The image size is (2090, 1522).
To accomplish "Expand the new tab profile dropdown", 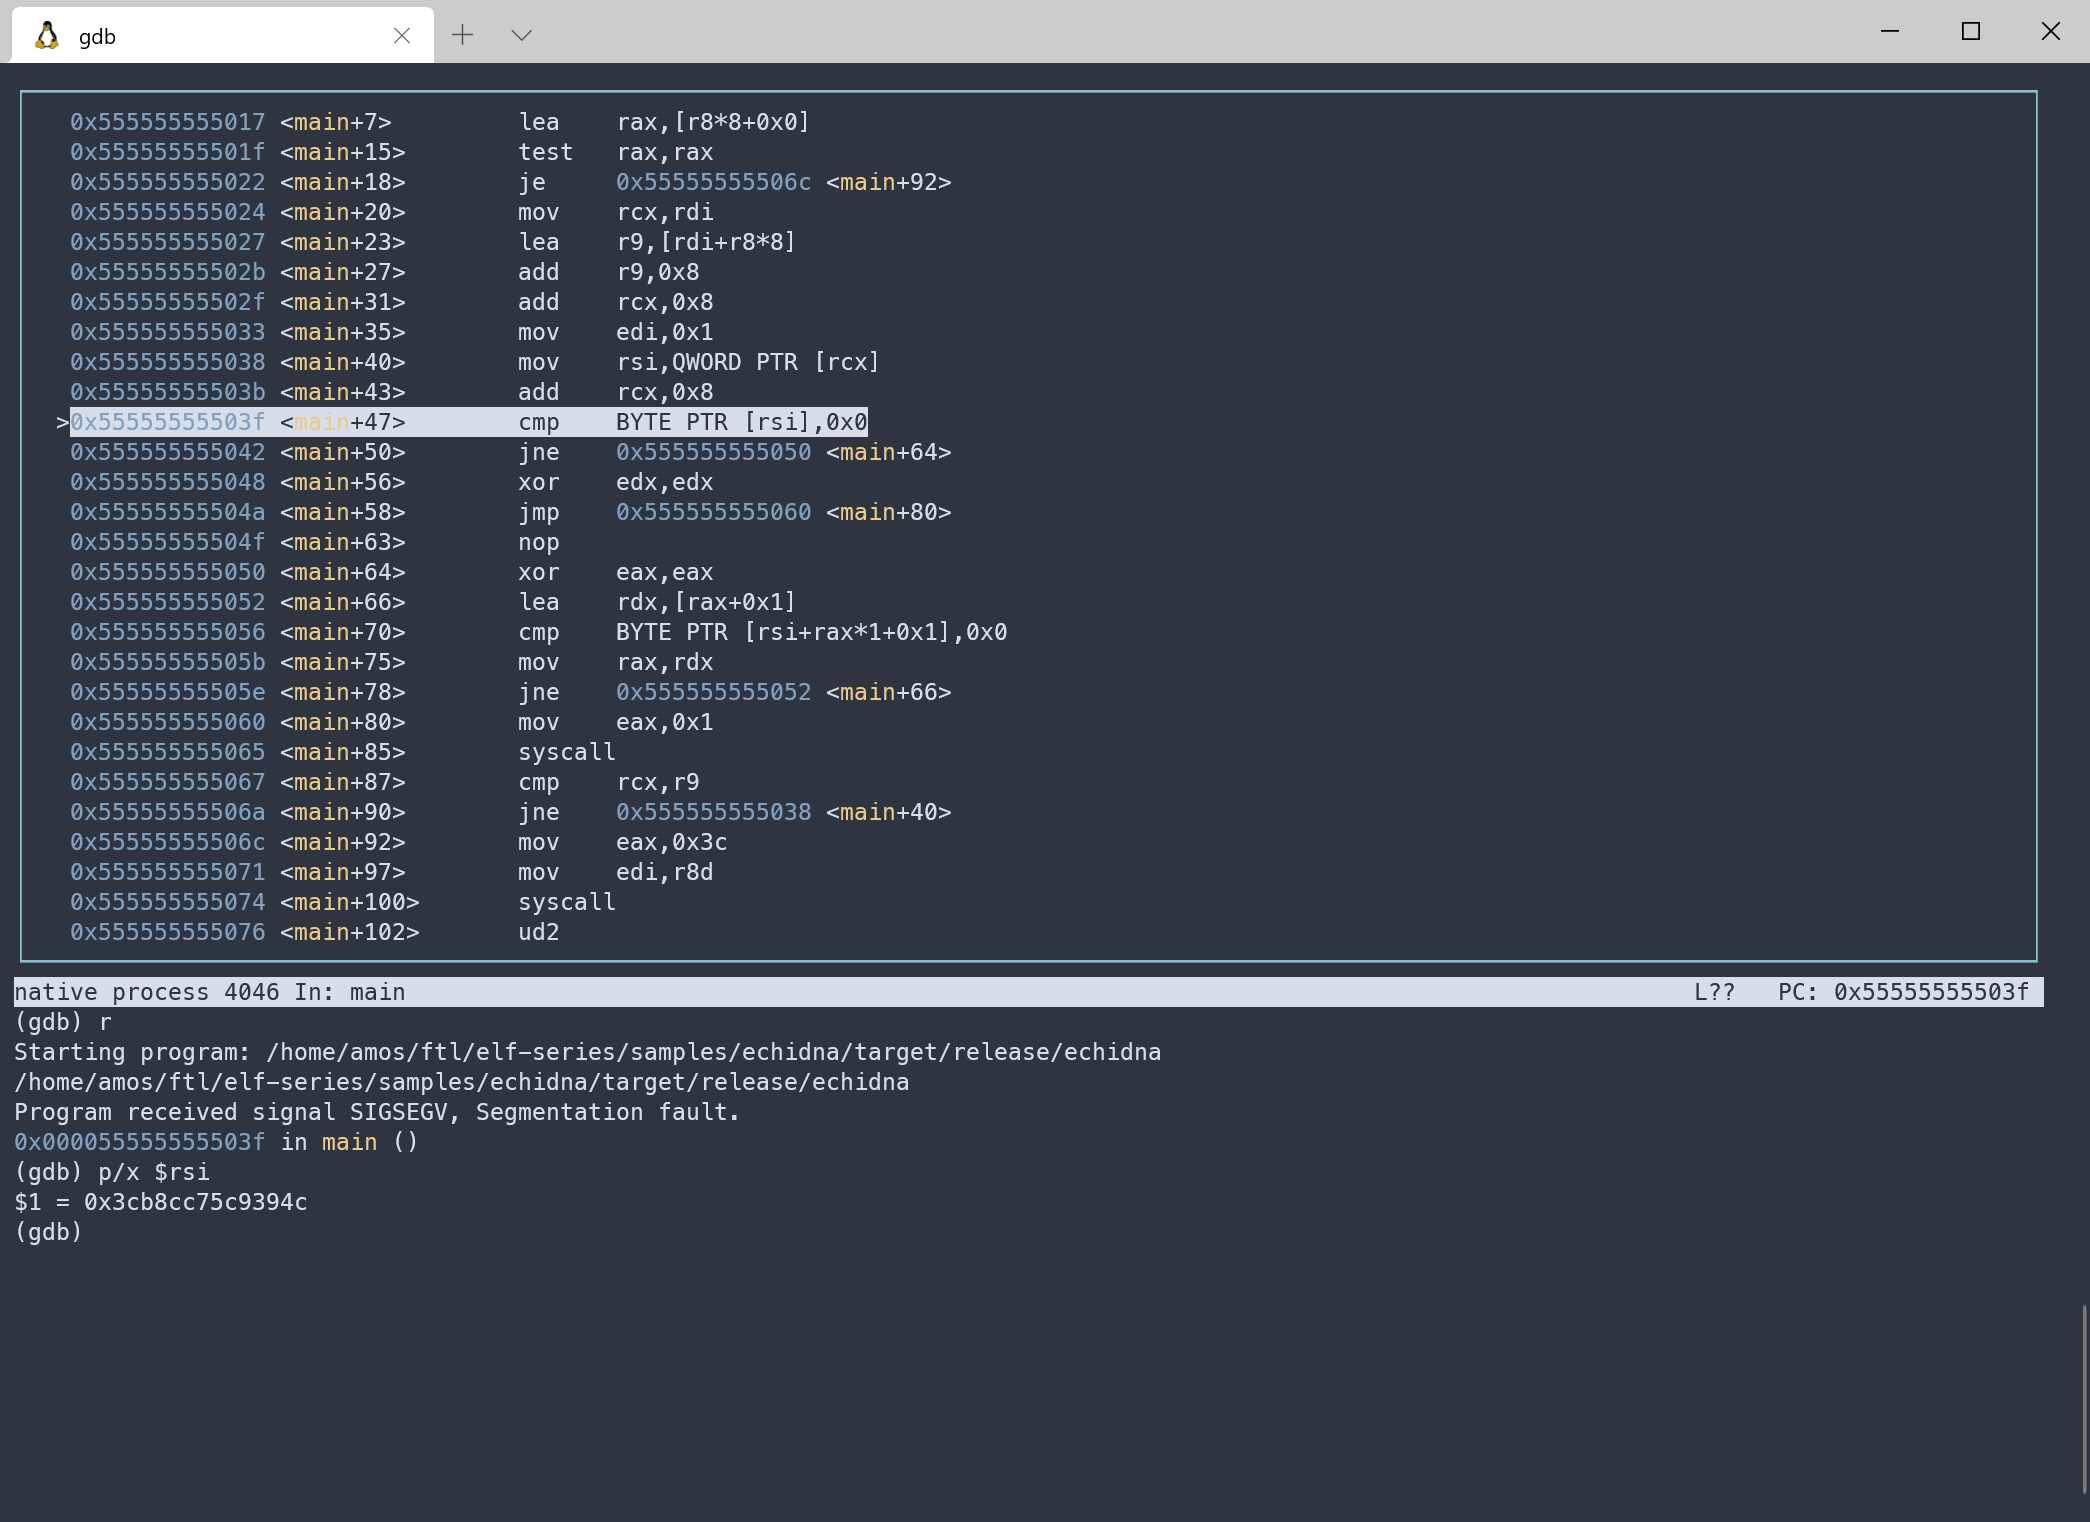I will click(521, 35).
